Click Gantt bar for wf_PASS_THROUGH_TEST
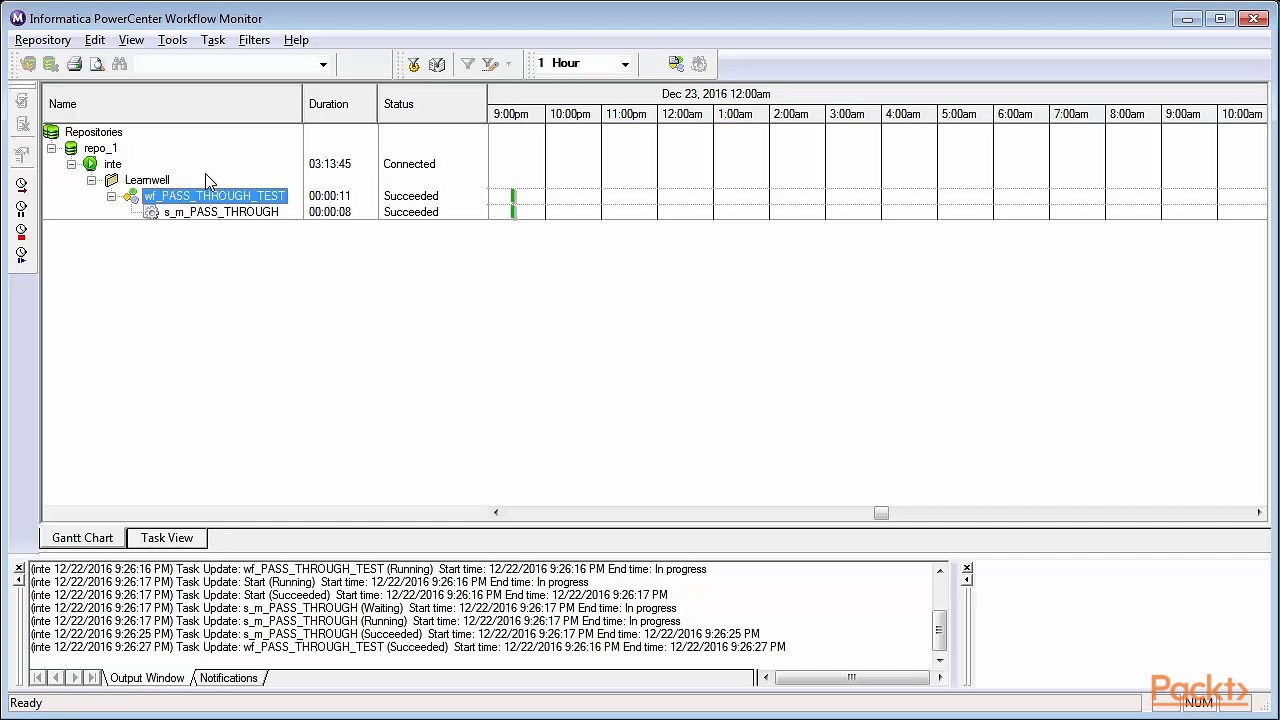1280x720 pixels. pyautogui.click(x=513, y=196)
